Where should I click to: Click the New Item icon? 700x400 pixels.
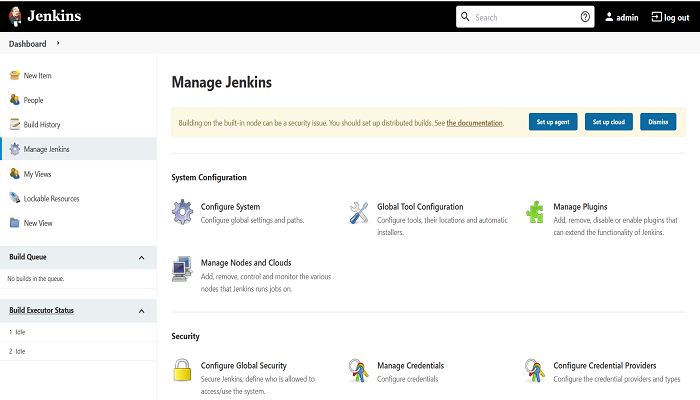[x=15, y=75]
